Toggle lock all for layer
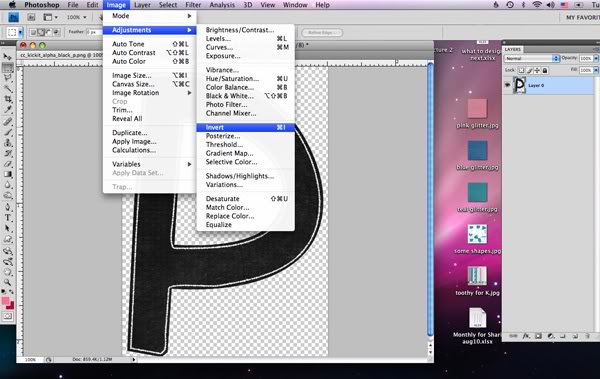The width and height of the screenshot is (600, 379). [545, 70]
